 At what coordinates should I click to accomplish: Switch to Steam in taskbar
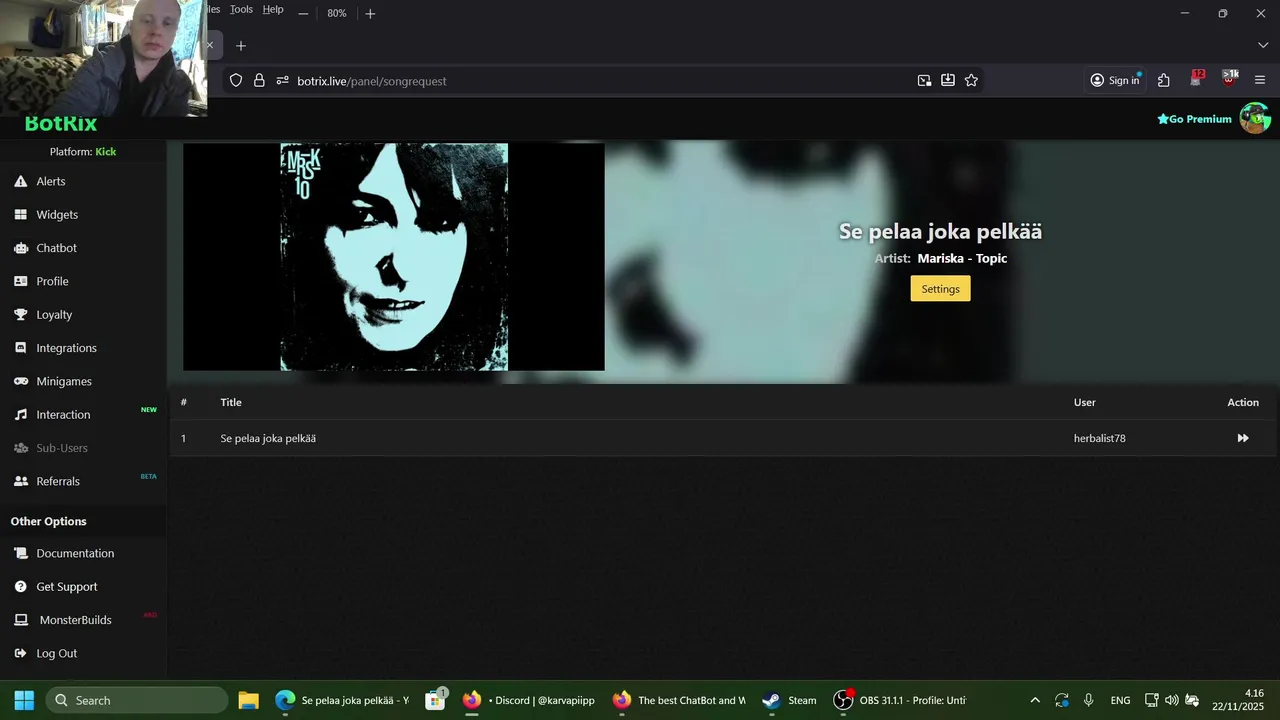tap(789, 700)
